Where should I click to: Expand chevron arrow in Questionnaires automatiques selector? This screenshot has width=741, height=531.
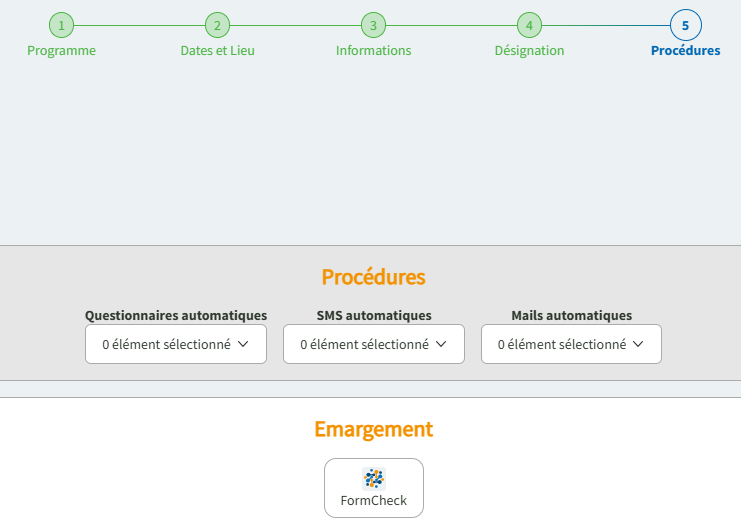[243, 344]
